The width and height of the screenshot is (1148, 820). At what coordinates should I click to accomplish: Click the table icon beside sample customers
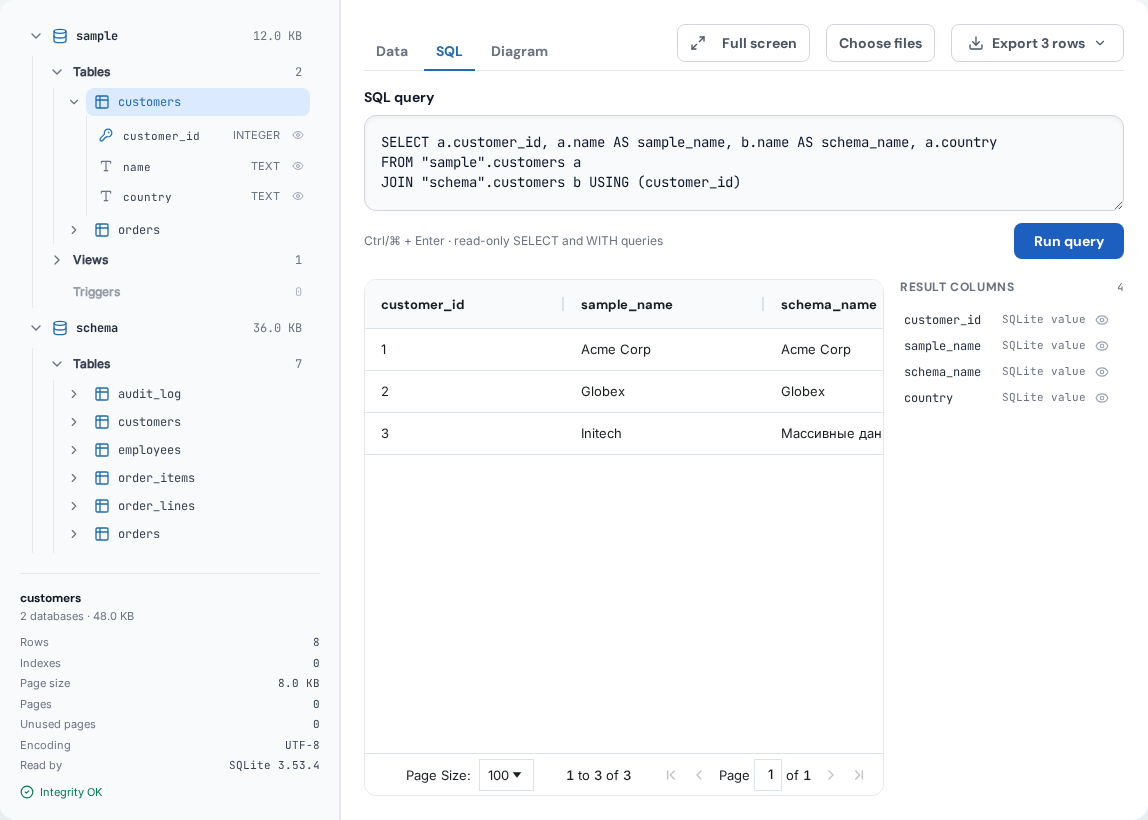(102, 102)
